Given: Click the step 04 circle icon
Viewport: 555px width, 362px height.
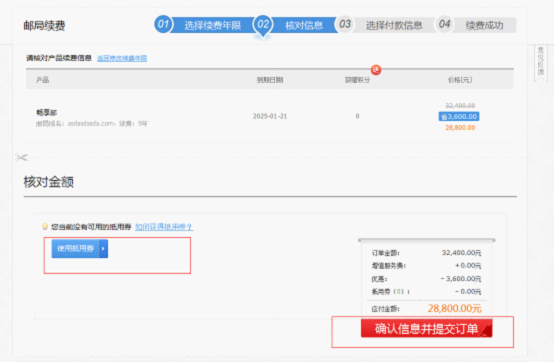Looking at the screenshot, I should [x=444, y=24].
